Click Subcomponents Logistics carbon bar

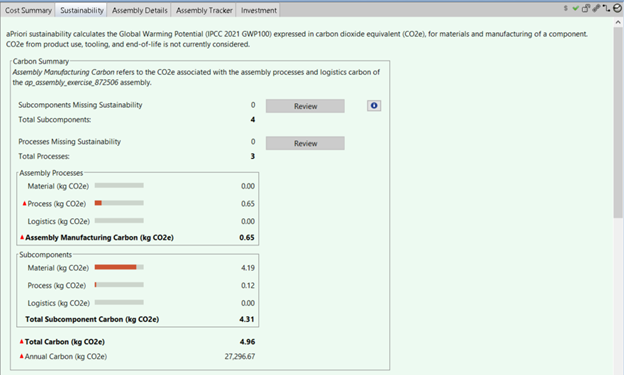click(119, 303)
